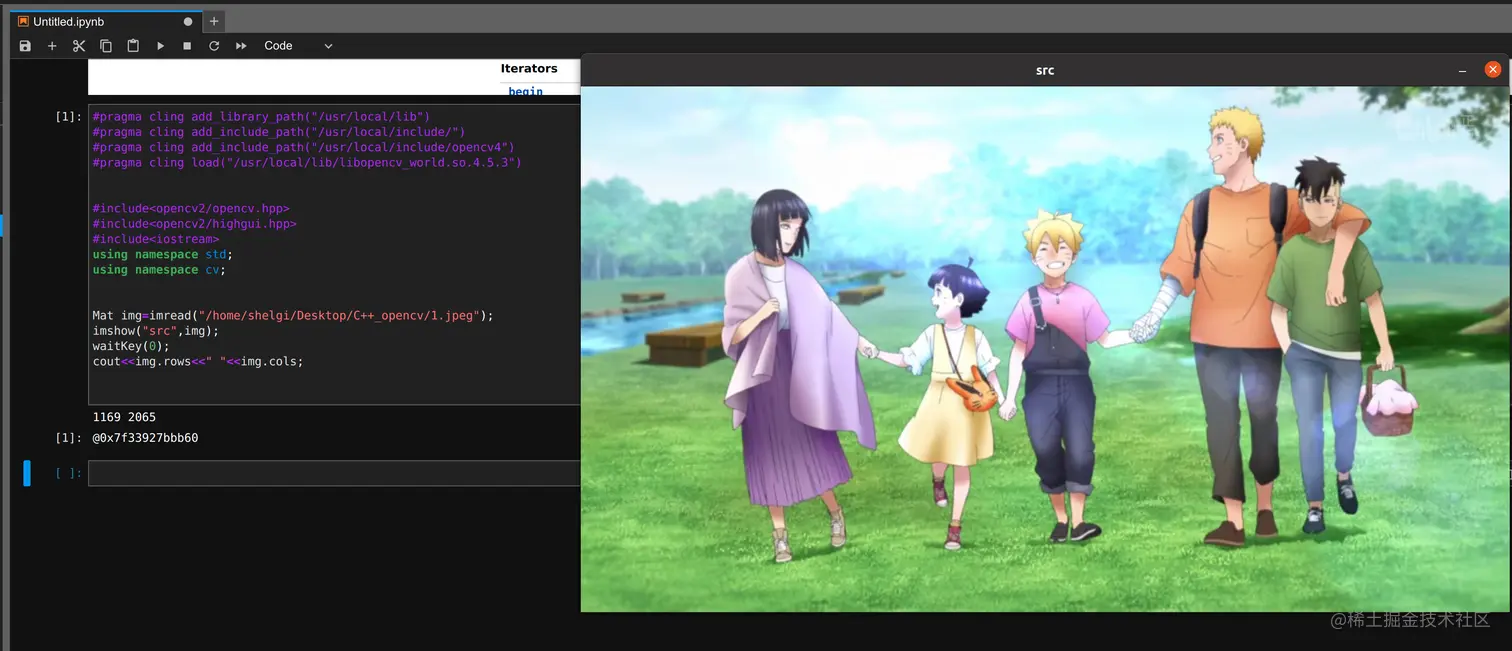Viewport: 1512px width, 651px height.
Task: Click the src window title bar
Action: click(x=1044, y=70)
